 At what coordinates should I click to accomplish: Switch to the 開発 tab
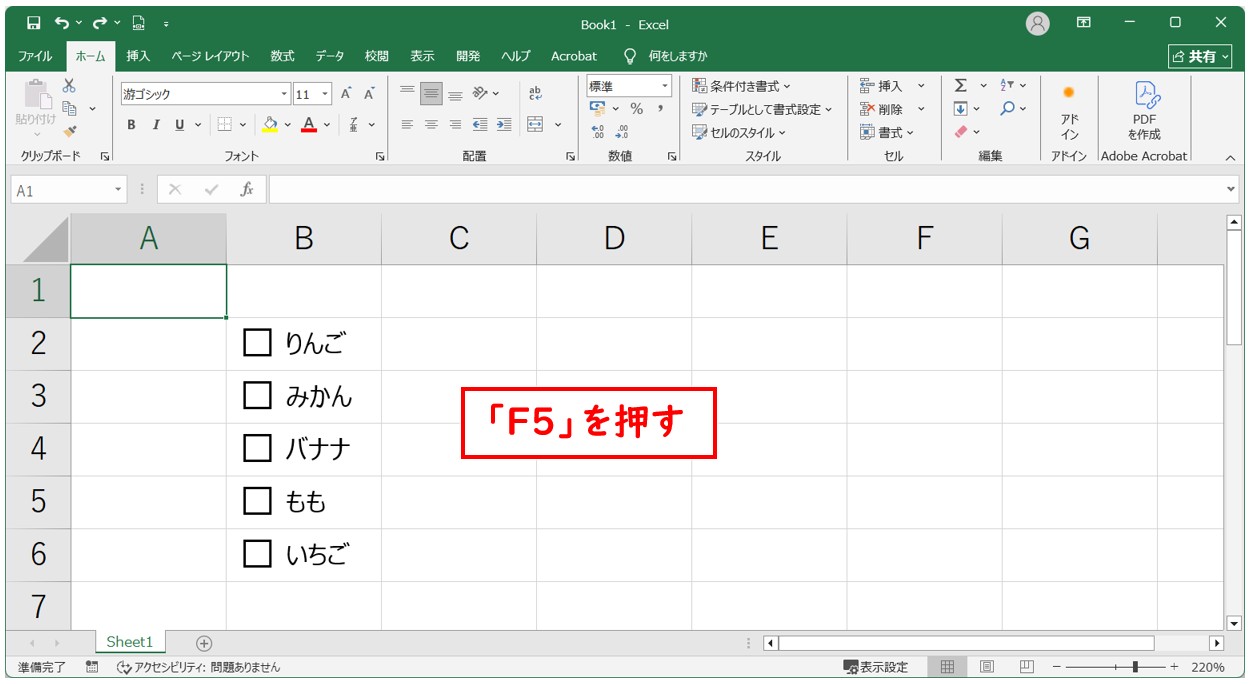click(468, 56)
